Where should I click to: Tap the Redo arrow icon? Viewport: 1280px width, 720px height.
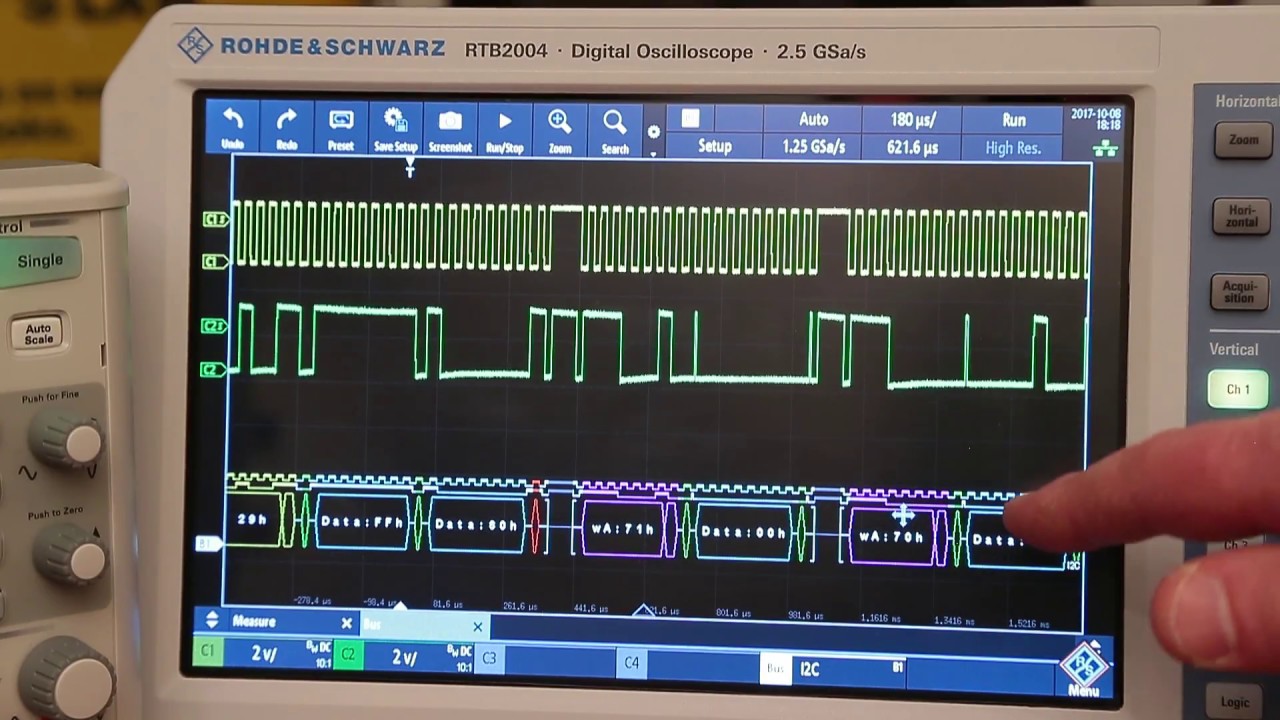(286, 120)
